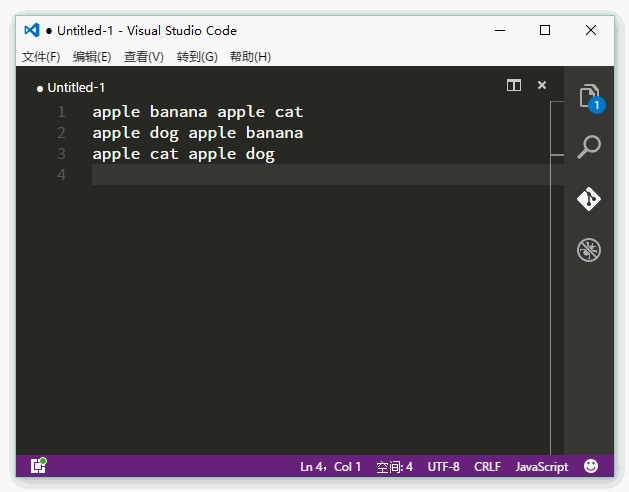The height and width of the screenshot is (492, 629).
Task: Click the word dog on line 2
Action: [x=164, y=133]
